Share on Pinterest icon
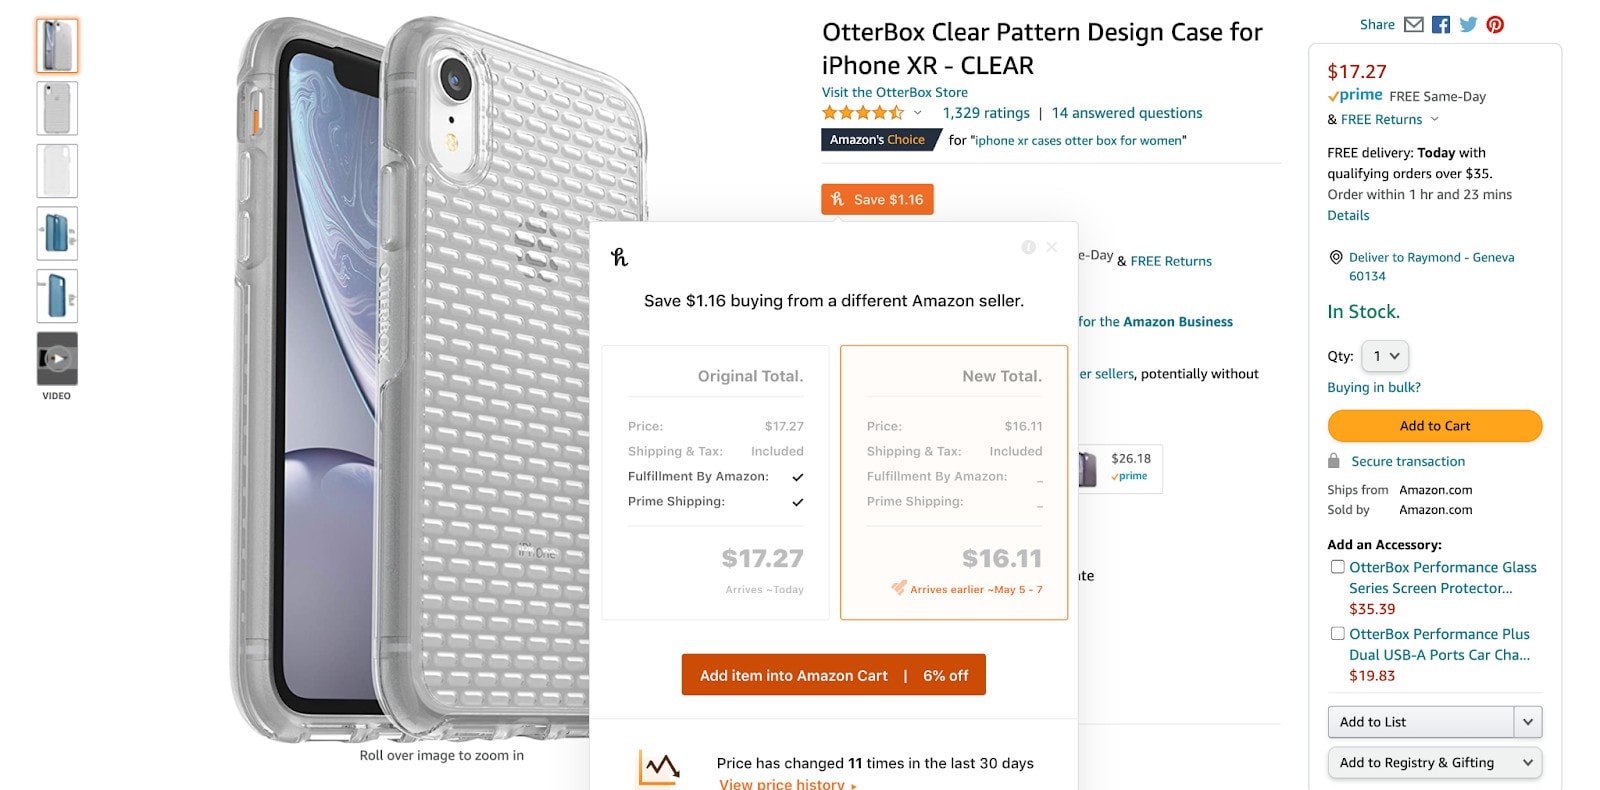This screenshot has width=1600, height=790. click(x=1495, y=25)
